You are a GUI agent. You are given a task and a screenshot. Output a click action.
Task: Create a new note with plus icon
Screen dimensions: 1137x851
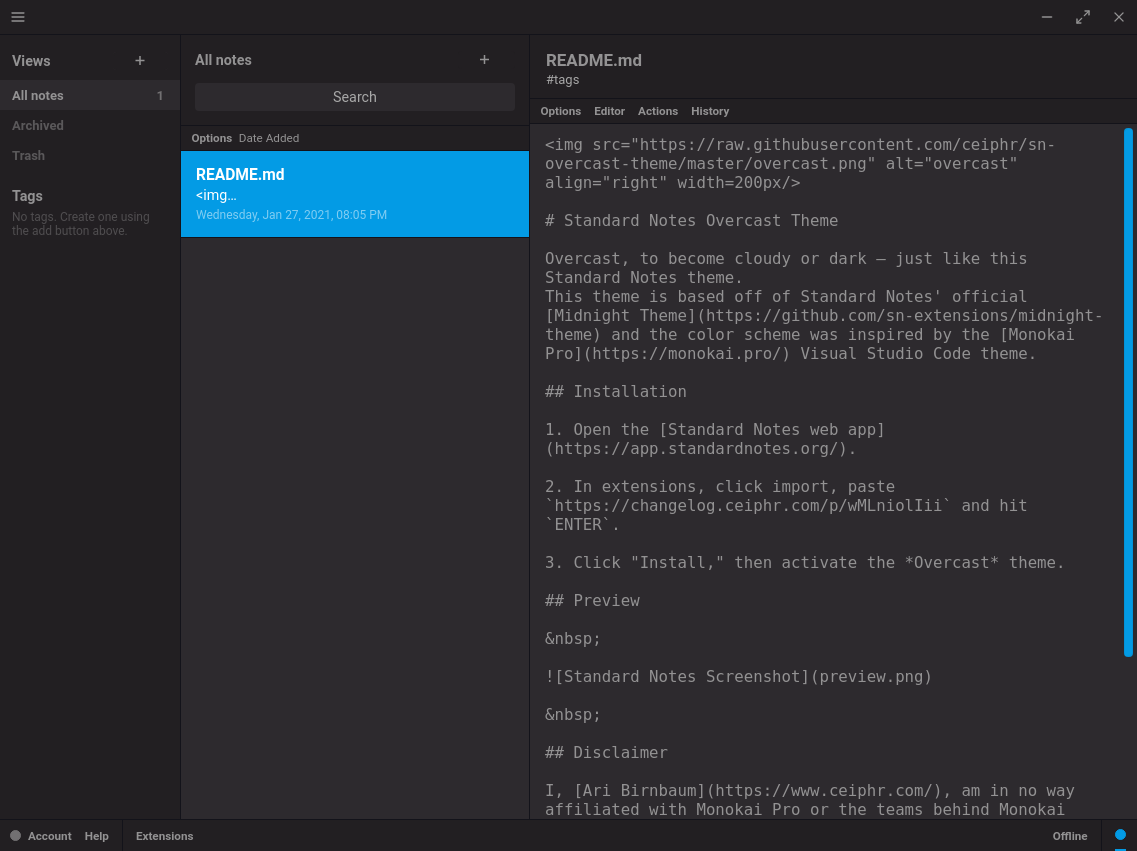click(x=484, y=60)
